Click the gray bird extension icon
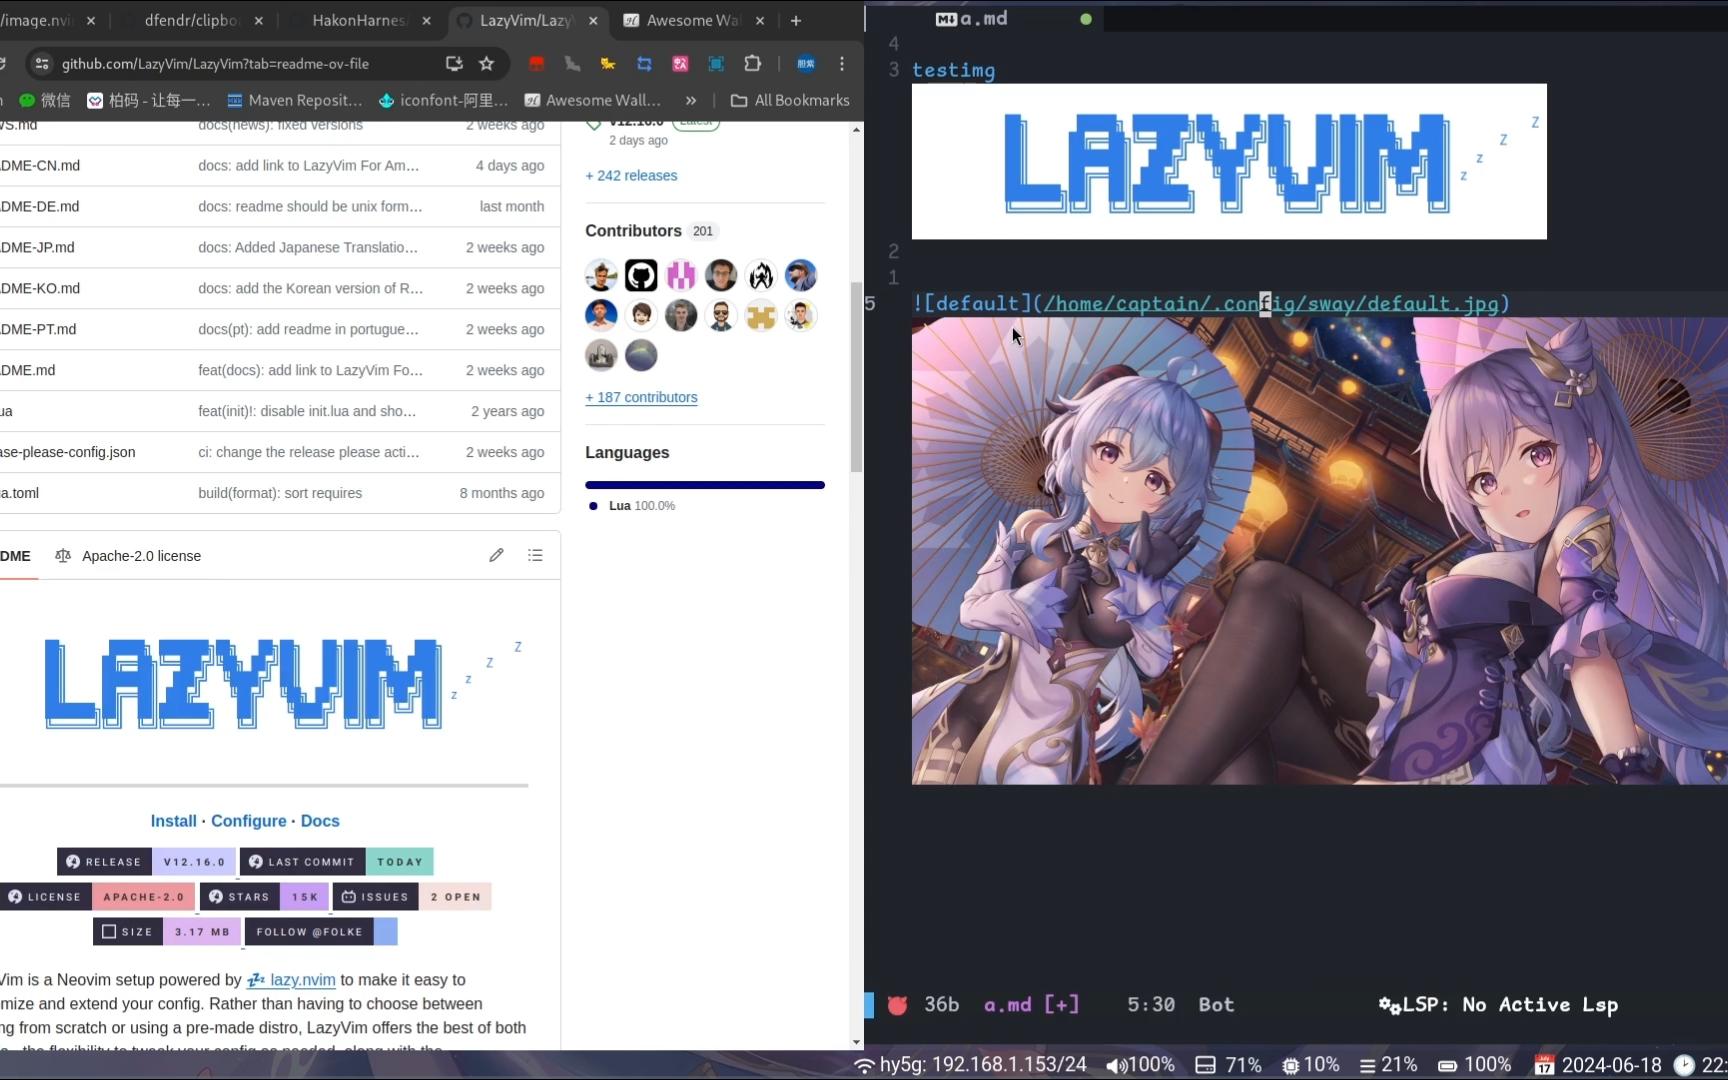Viewport: 1728px width, 1080px height. 572,64
